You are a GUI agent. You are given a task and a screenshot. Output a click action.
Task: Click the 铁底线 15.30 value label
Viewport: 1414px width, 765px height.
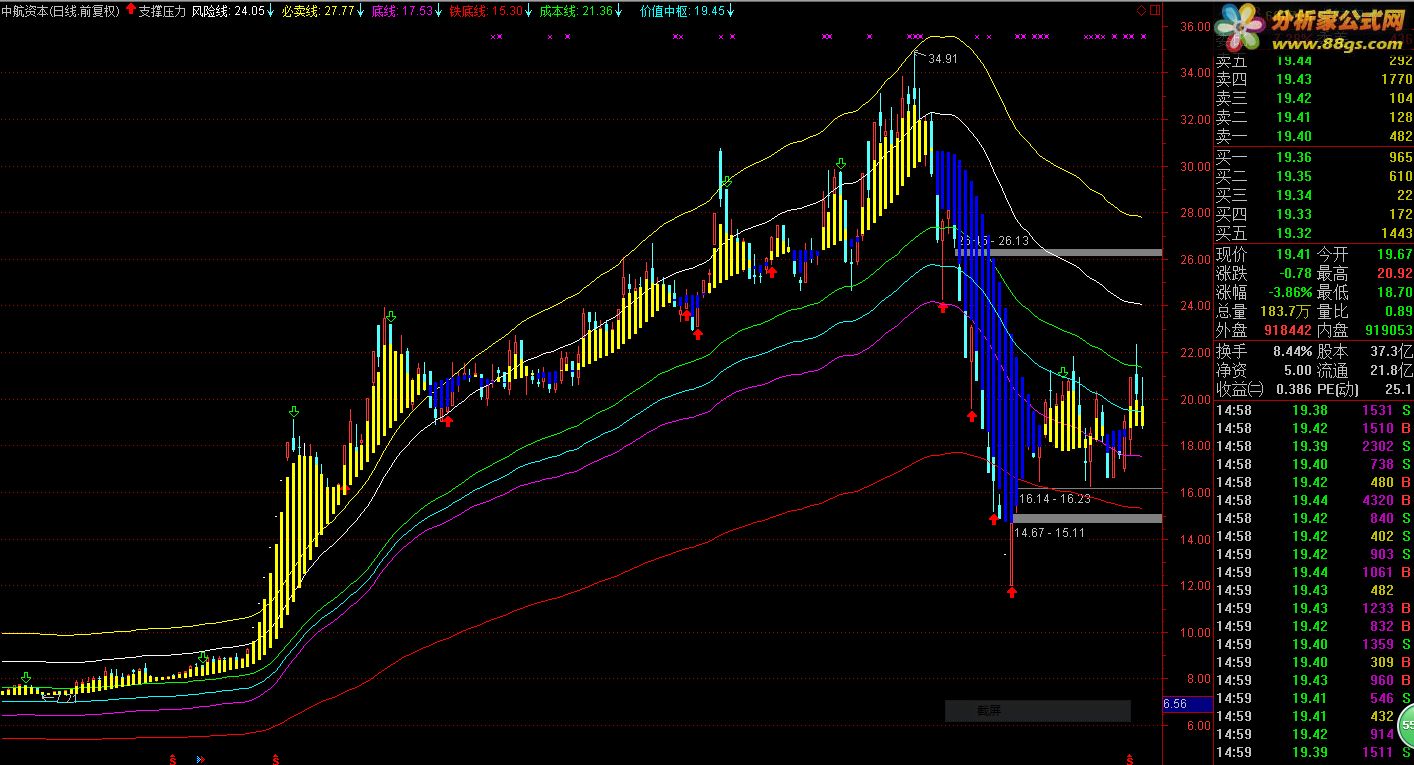tap(487, 11)
